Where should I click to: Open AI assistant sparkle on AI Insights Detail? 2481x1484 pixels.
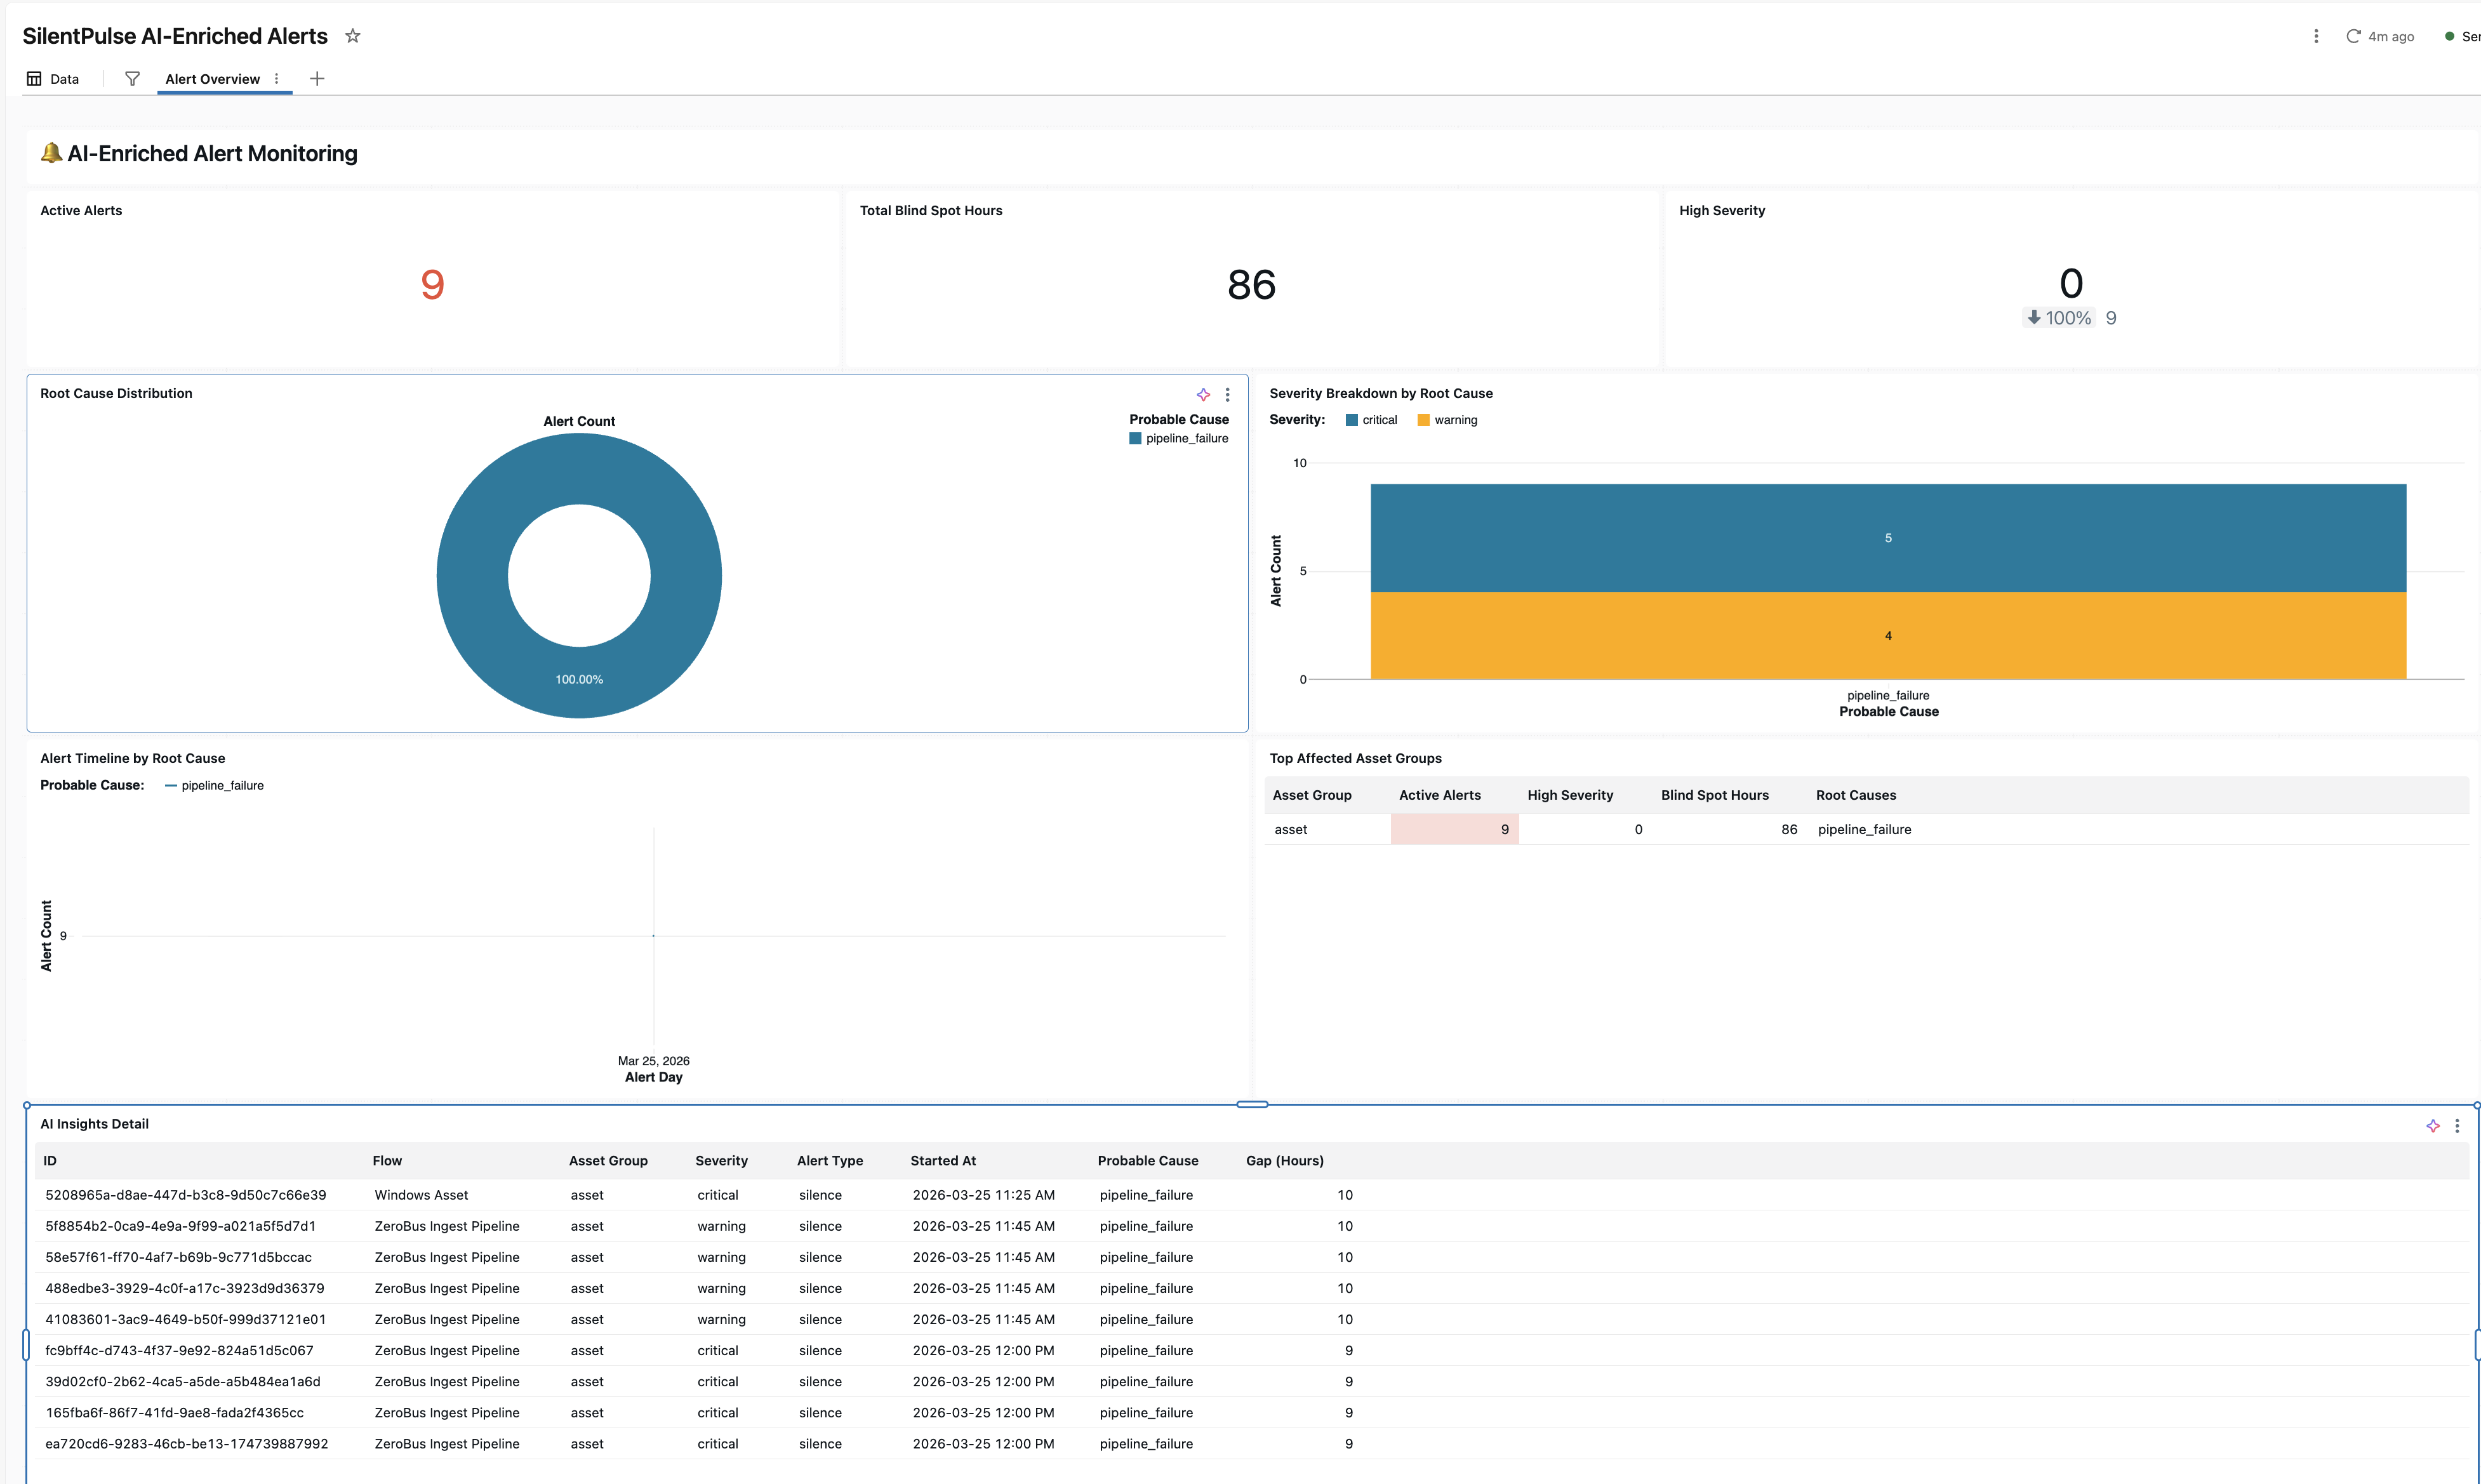[2433, 1126]
